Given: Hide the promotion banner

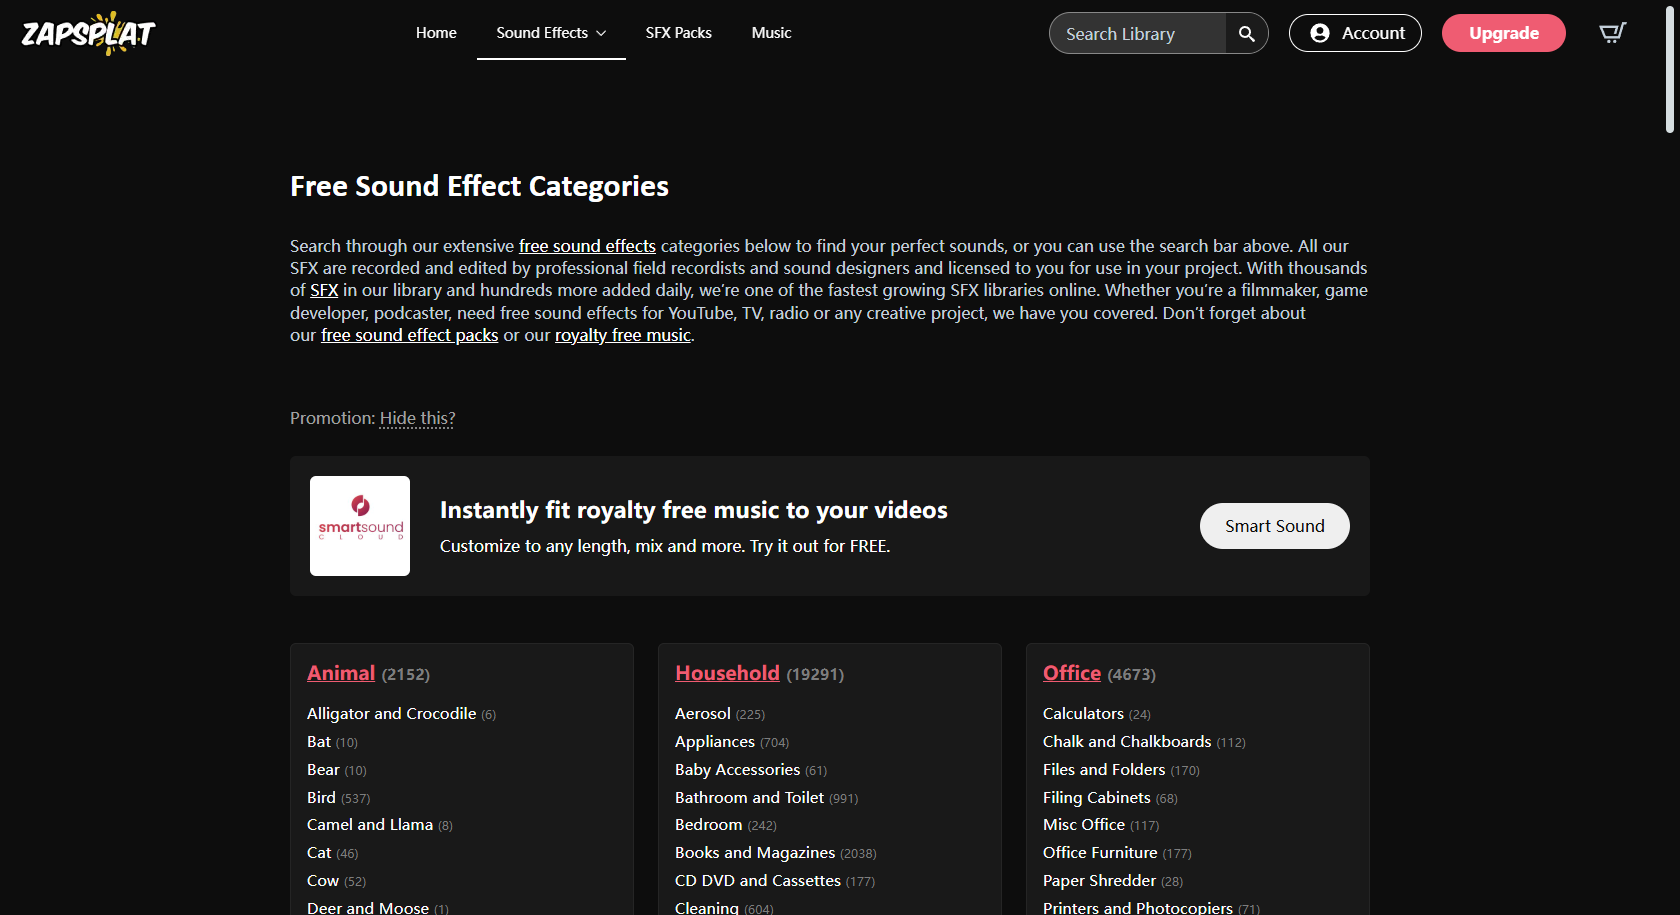Looking at the screenshot, I should 416,418.
